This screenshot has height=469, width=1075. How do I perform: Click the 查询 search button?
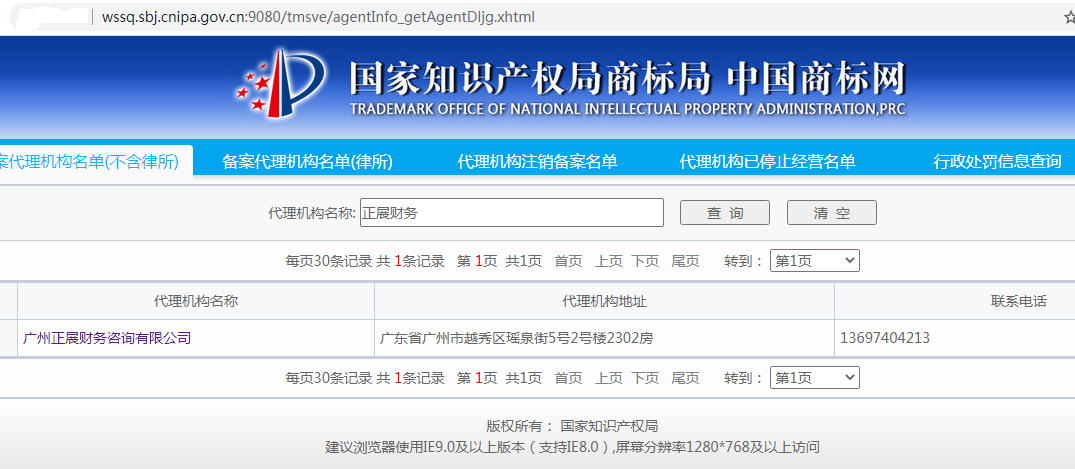(725, 213)
